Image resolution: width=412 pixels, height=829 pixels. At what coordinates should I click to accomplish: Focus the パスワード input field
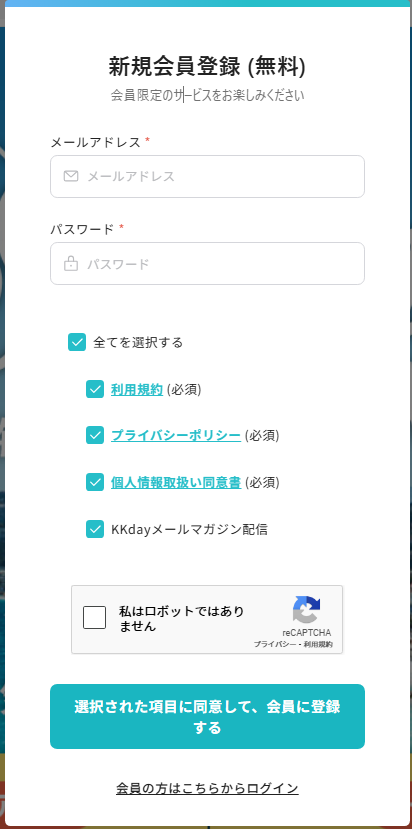click(207, 263)
